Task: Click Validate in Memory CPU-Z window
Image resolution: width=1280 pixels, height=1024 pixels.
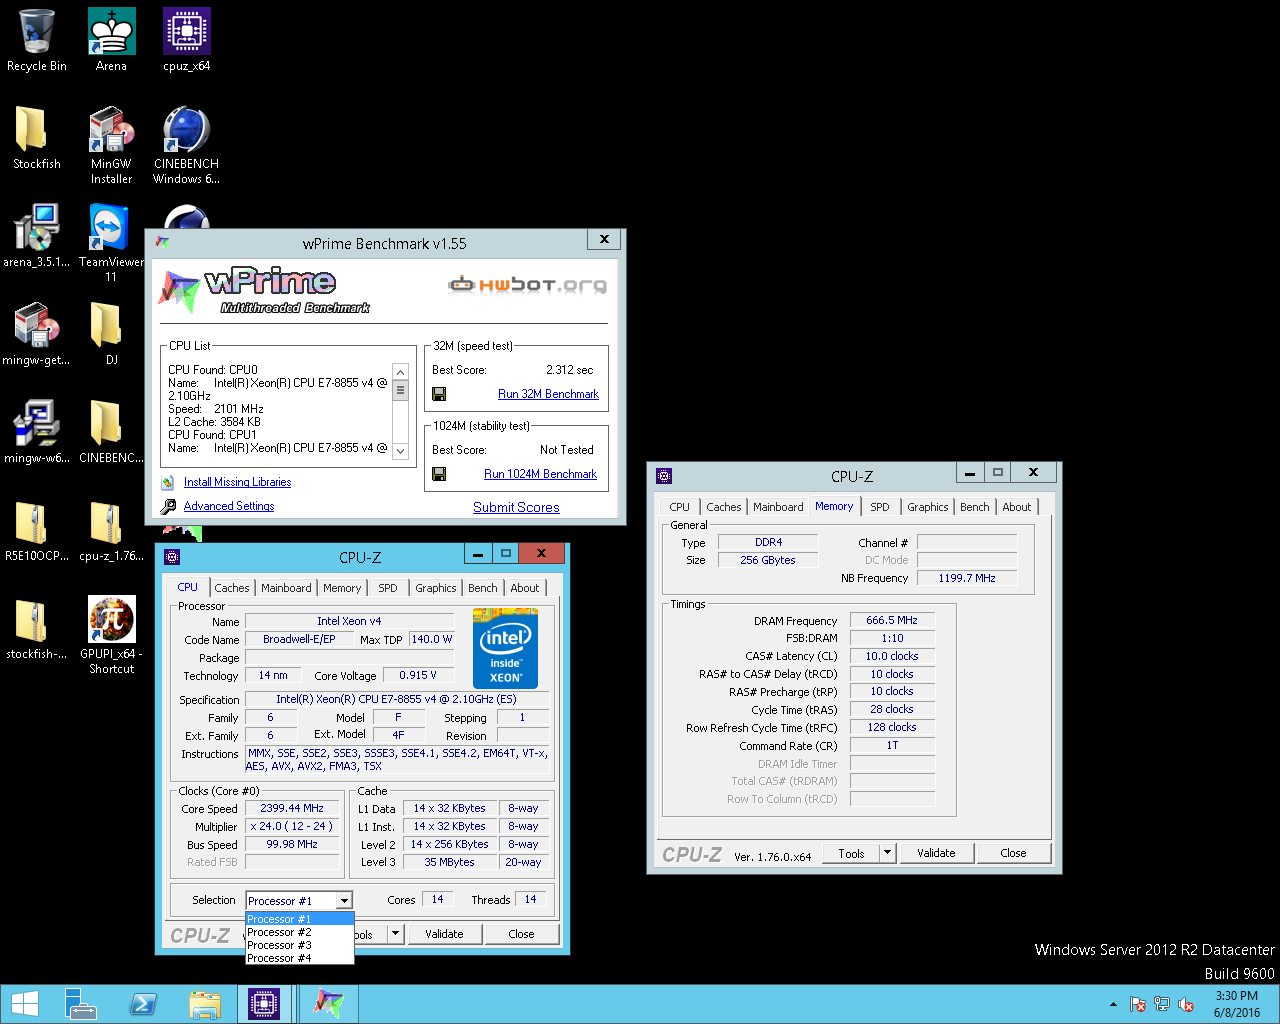Action: point(936,853)
